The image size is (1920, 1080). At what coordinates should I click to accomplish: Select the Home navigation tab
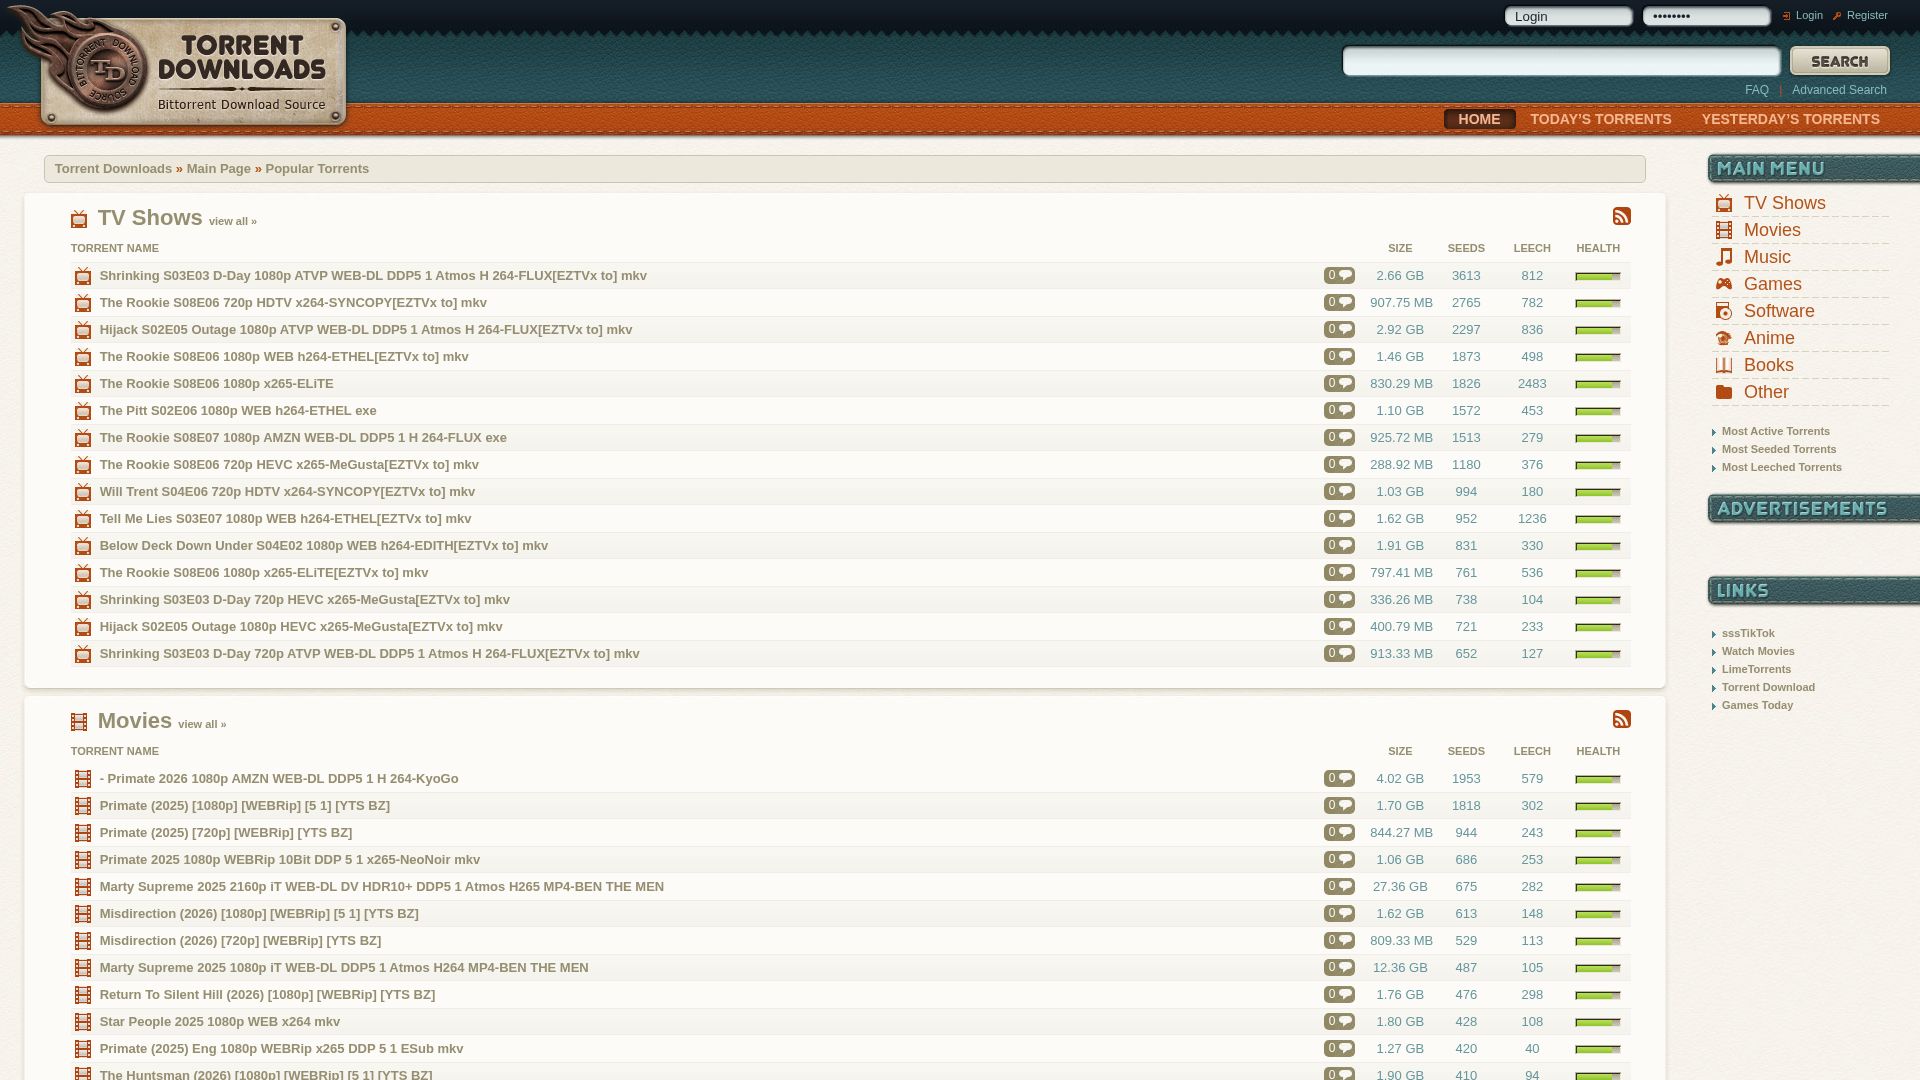[x=1479, y=119]
